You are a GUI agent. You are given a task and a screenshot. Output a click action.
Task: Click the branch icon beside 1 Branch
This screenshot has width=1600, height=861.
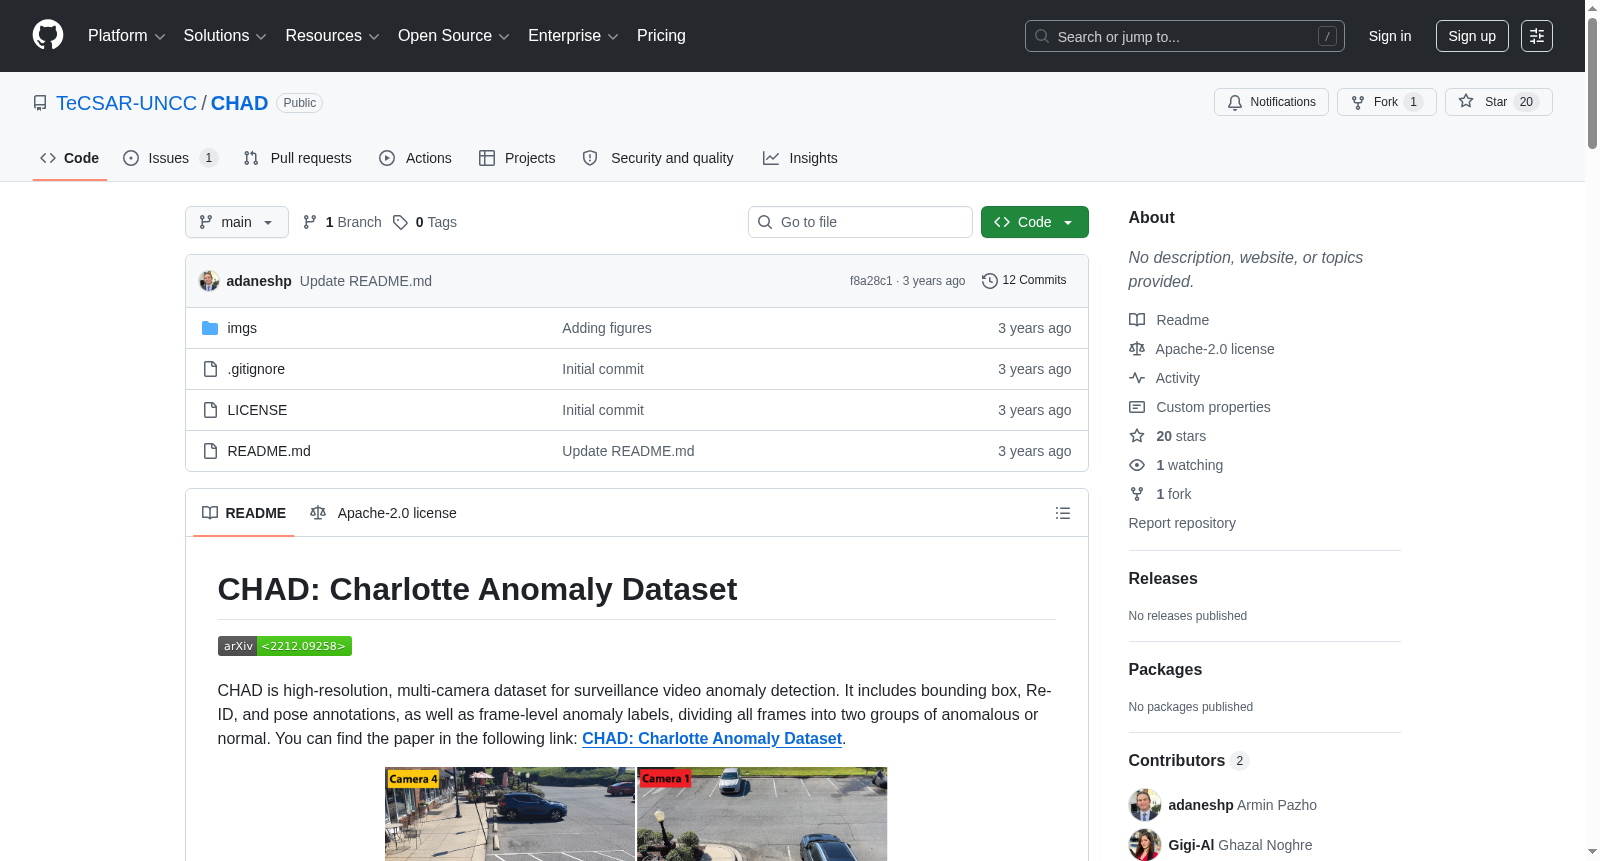(310, 222)
